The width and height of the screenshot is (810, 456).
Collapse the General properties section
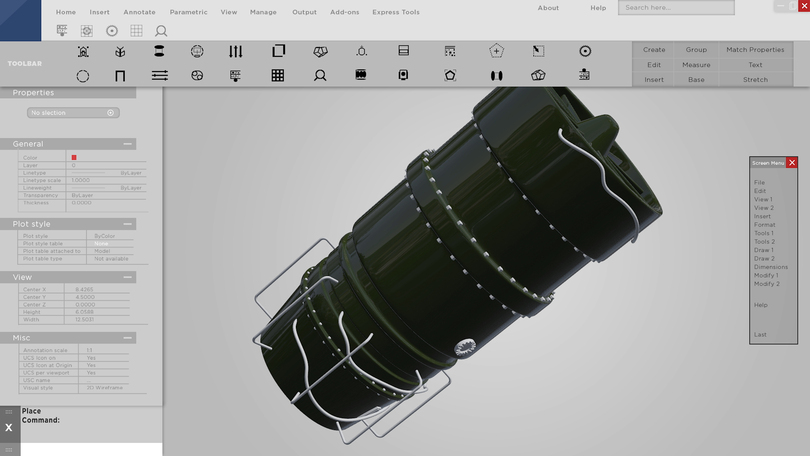[x=128, y=144]
